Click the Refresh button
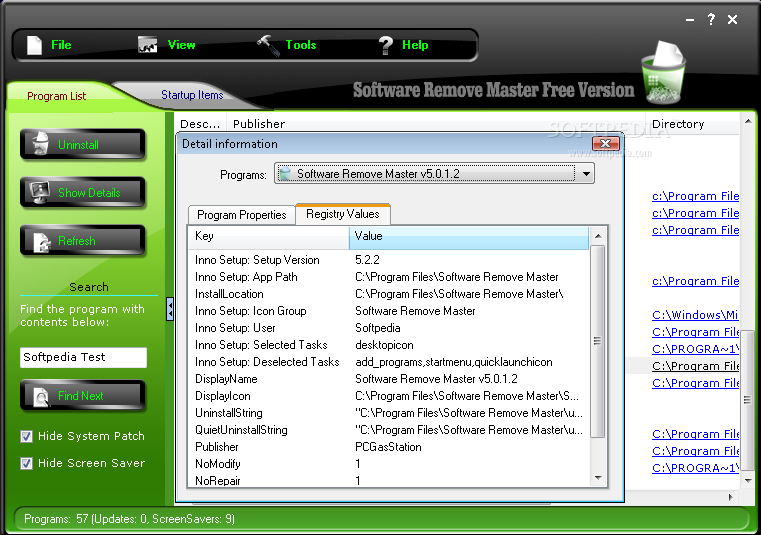This screenshot has width=761, height=535. 83,240
